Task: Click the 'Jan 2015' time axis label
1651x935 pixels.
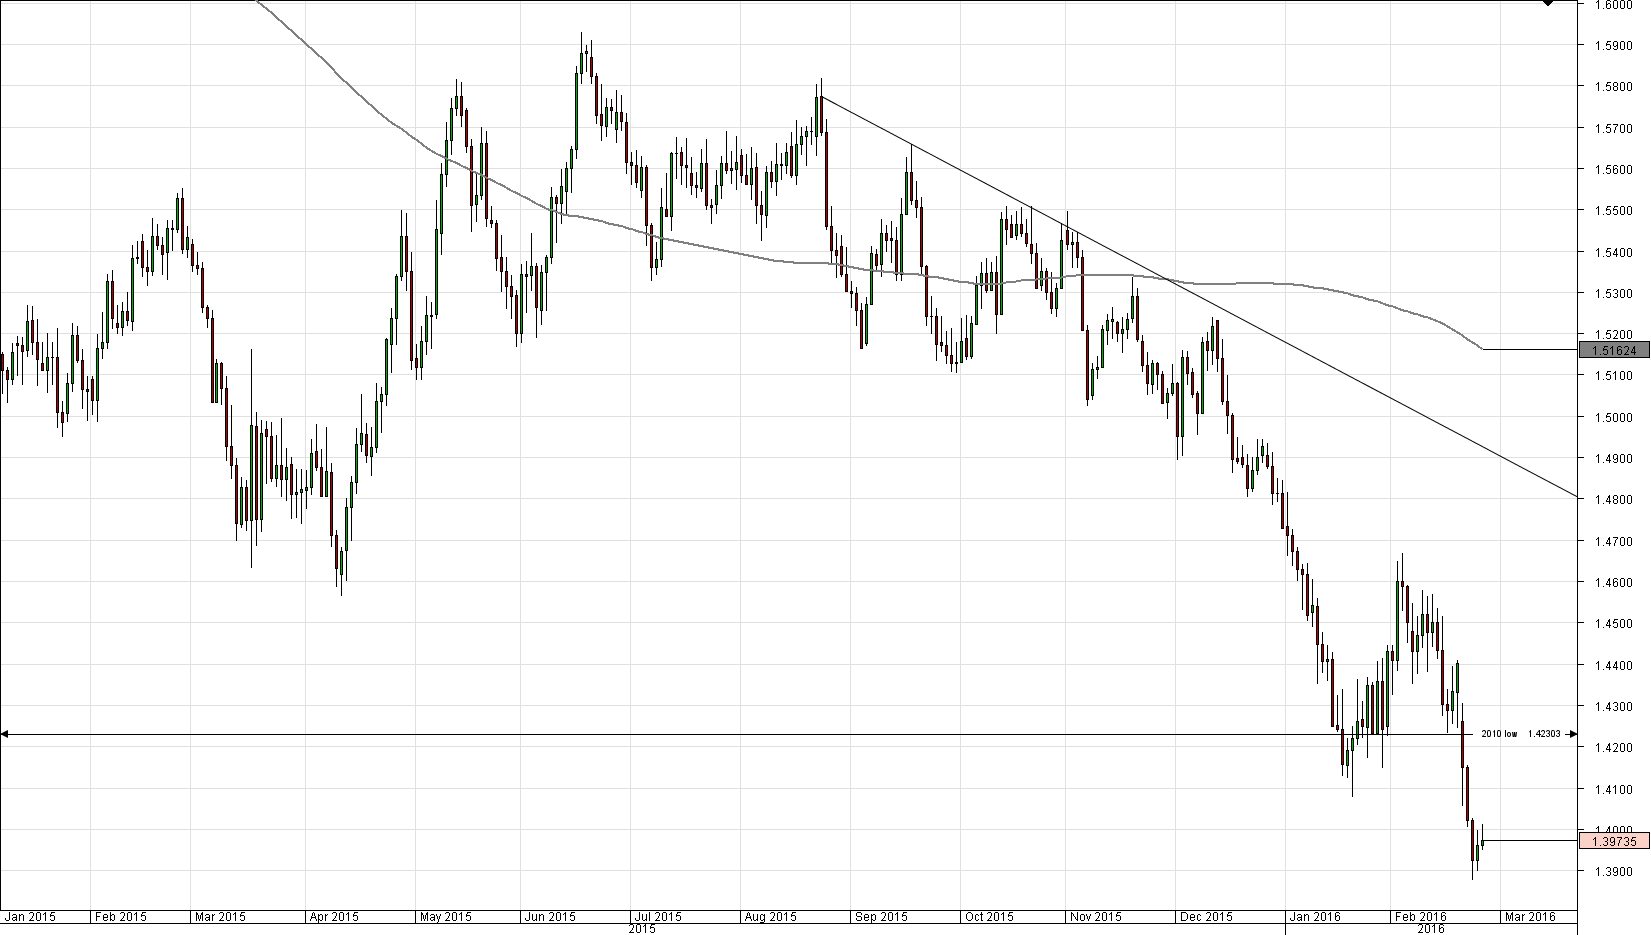Action: [30, 916]
